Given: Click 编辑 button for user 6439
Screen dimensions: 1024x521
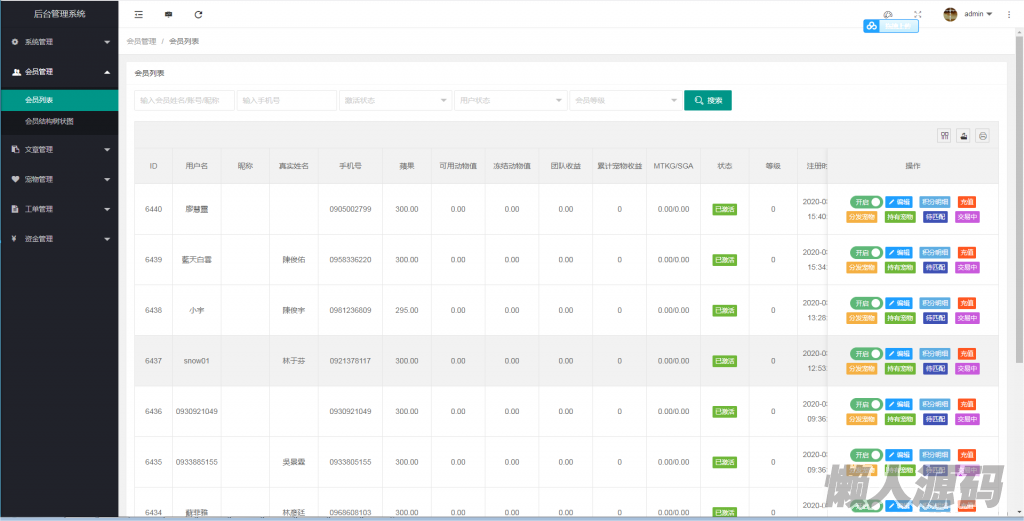Looking at the screenshot, I should coord(899,252).
